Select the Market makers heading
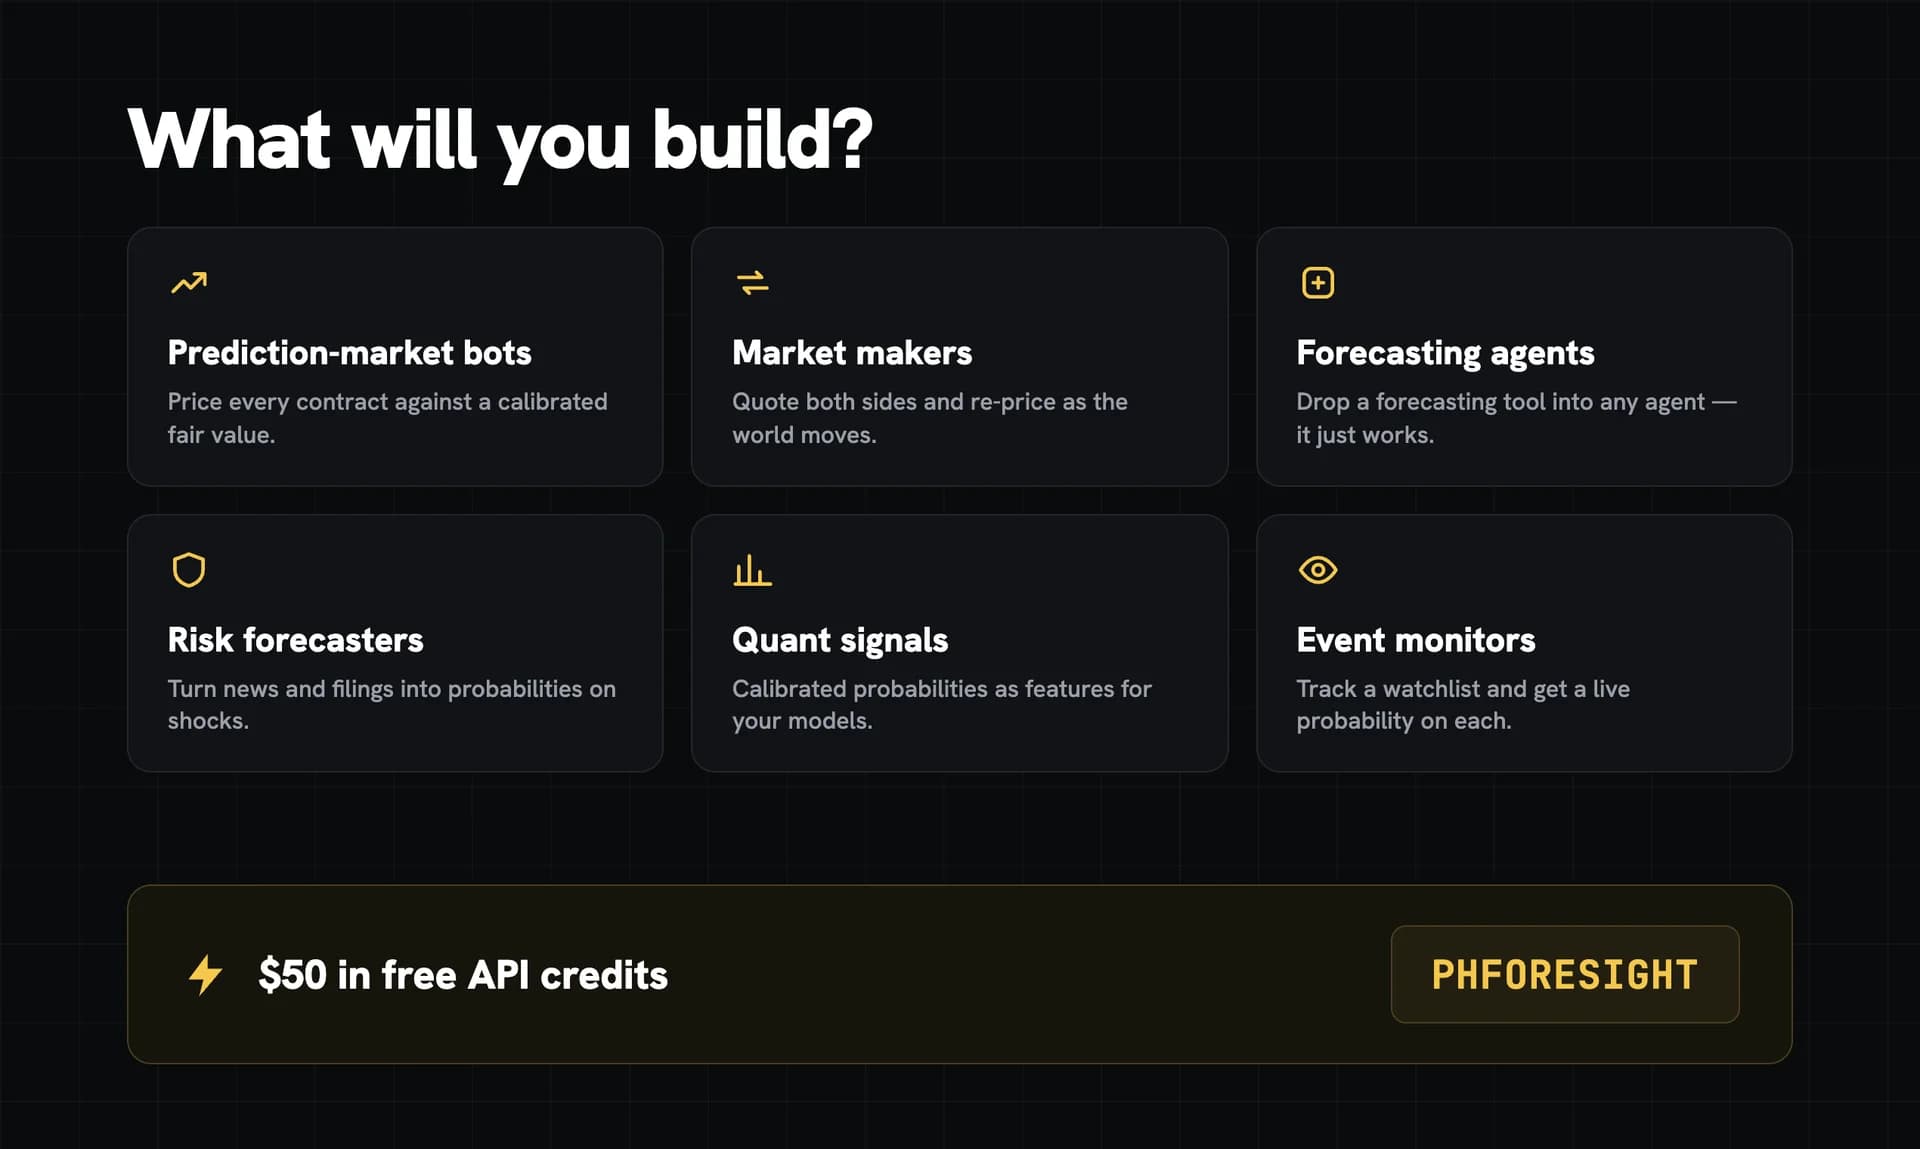This screenshot has height=1149, width=1920. click(852, 353)
